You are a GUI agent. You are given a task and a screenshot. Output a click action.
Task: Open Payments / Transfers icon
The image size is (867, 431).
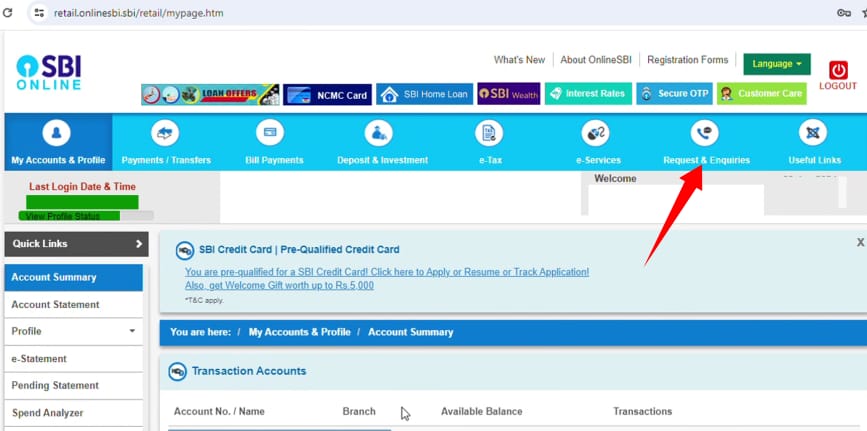(x=165, y=133)
